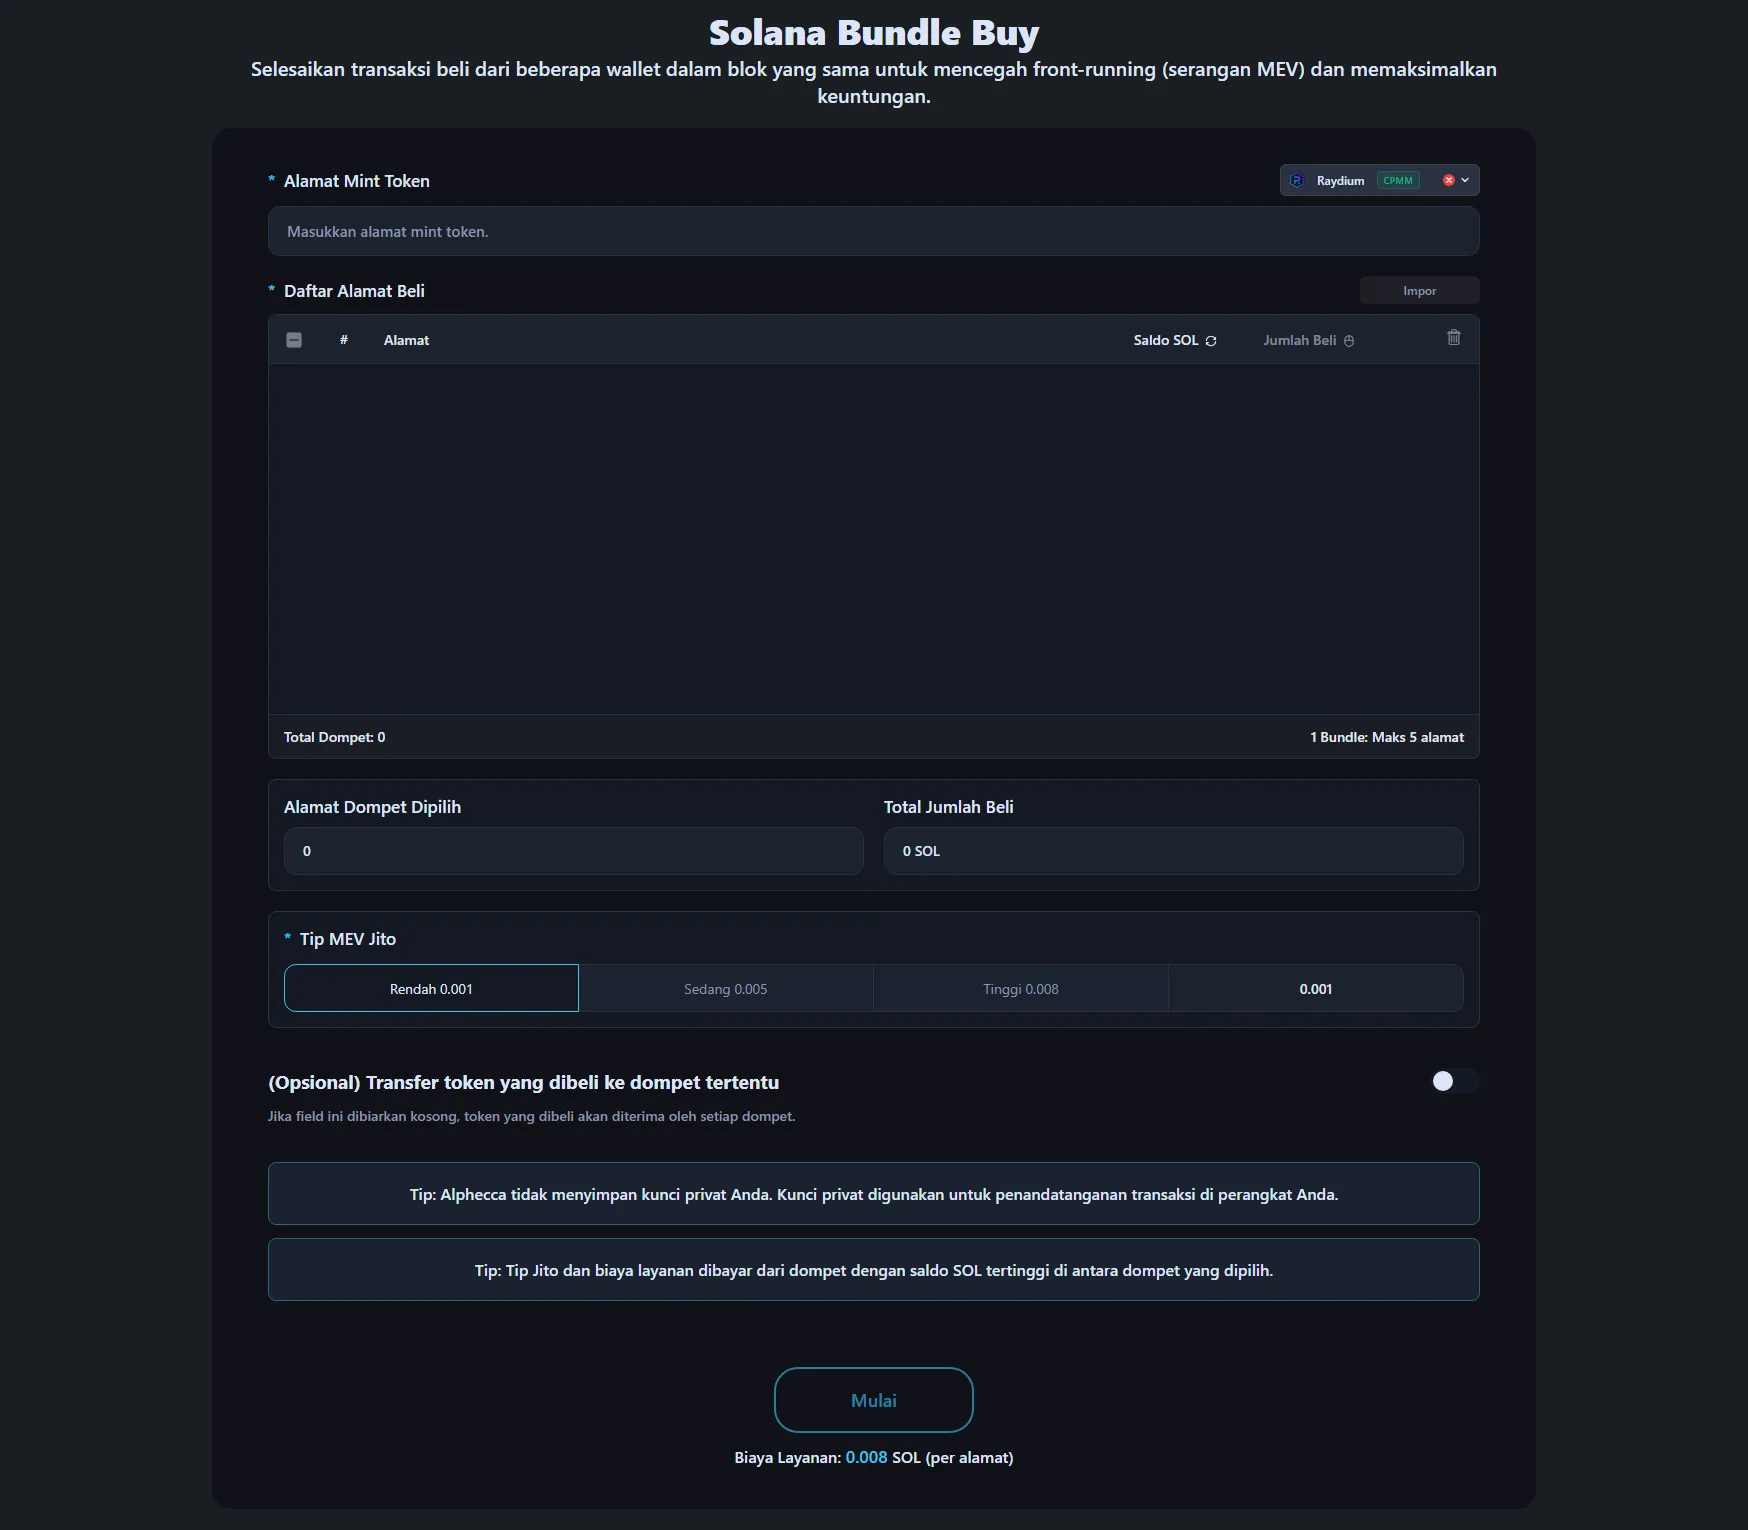
Task: Click the Jumlah Beli column header
Action: pyautogui.click(x=1299, y=341)
